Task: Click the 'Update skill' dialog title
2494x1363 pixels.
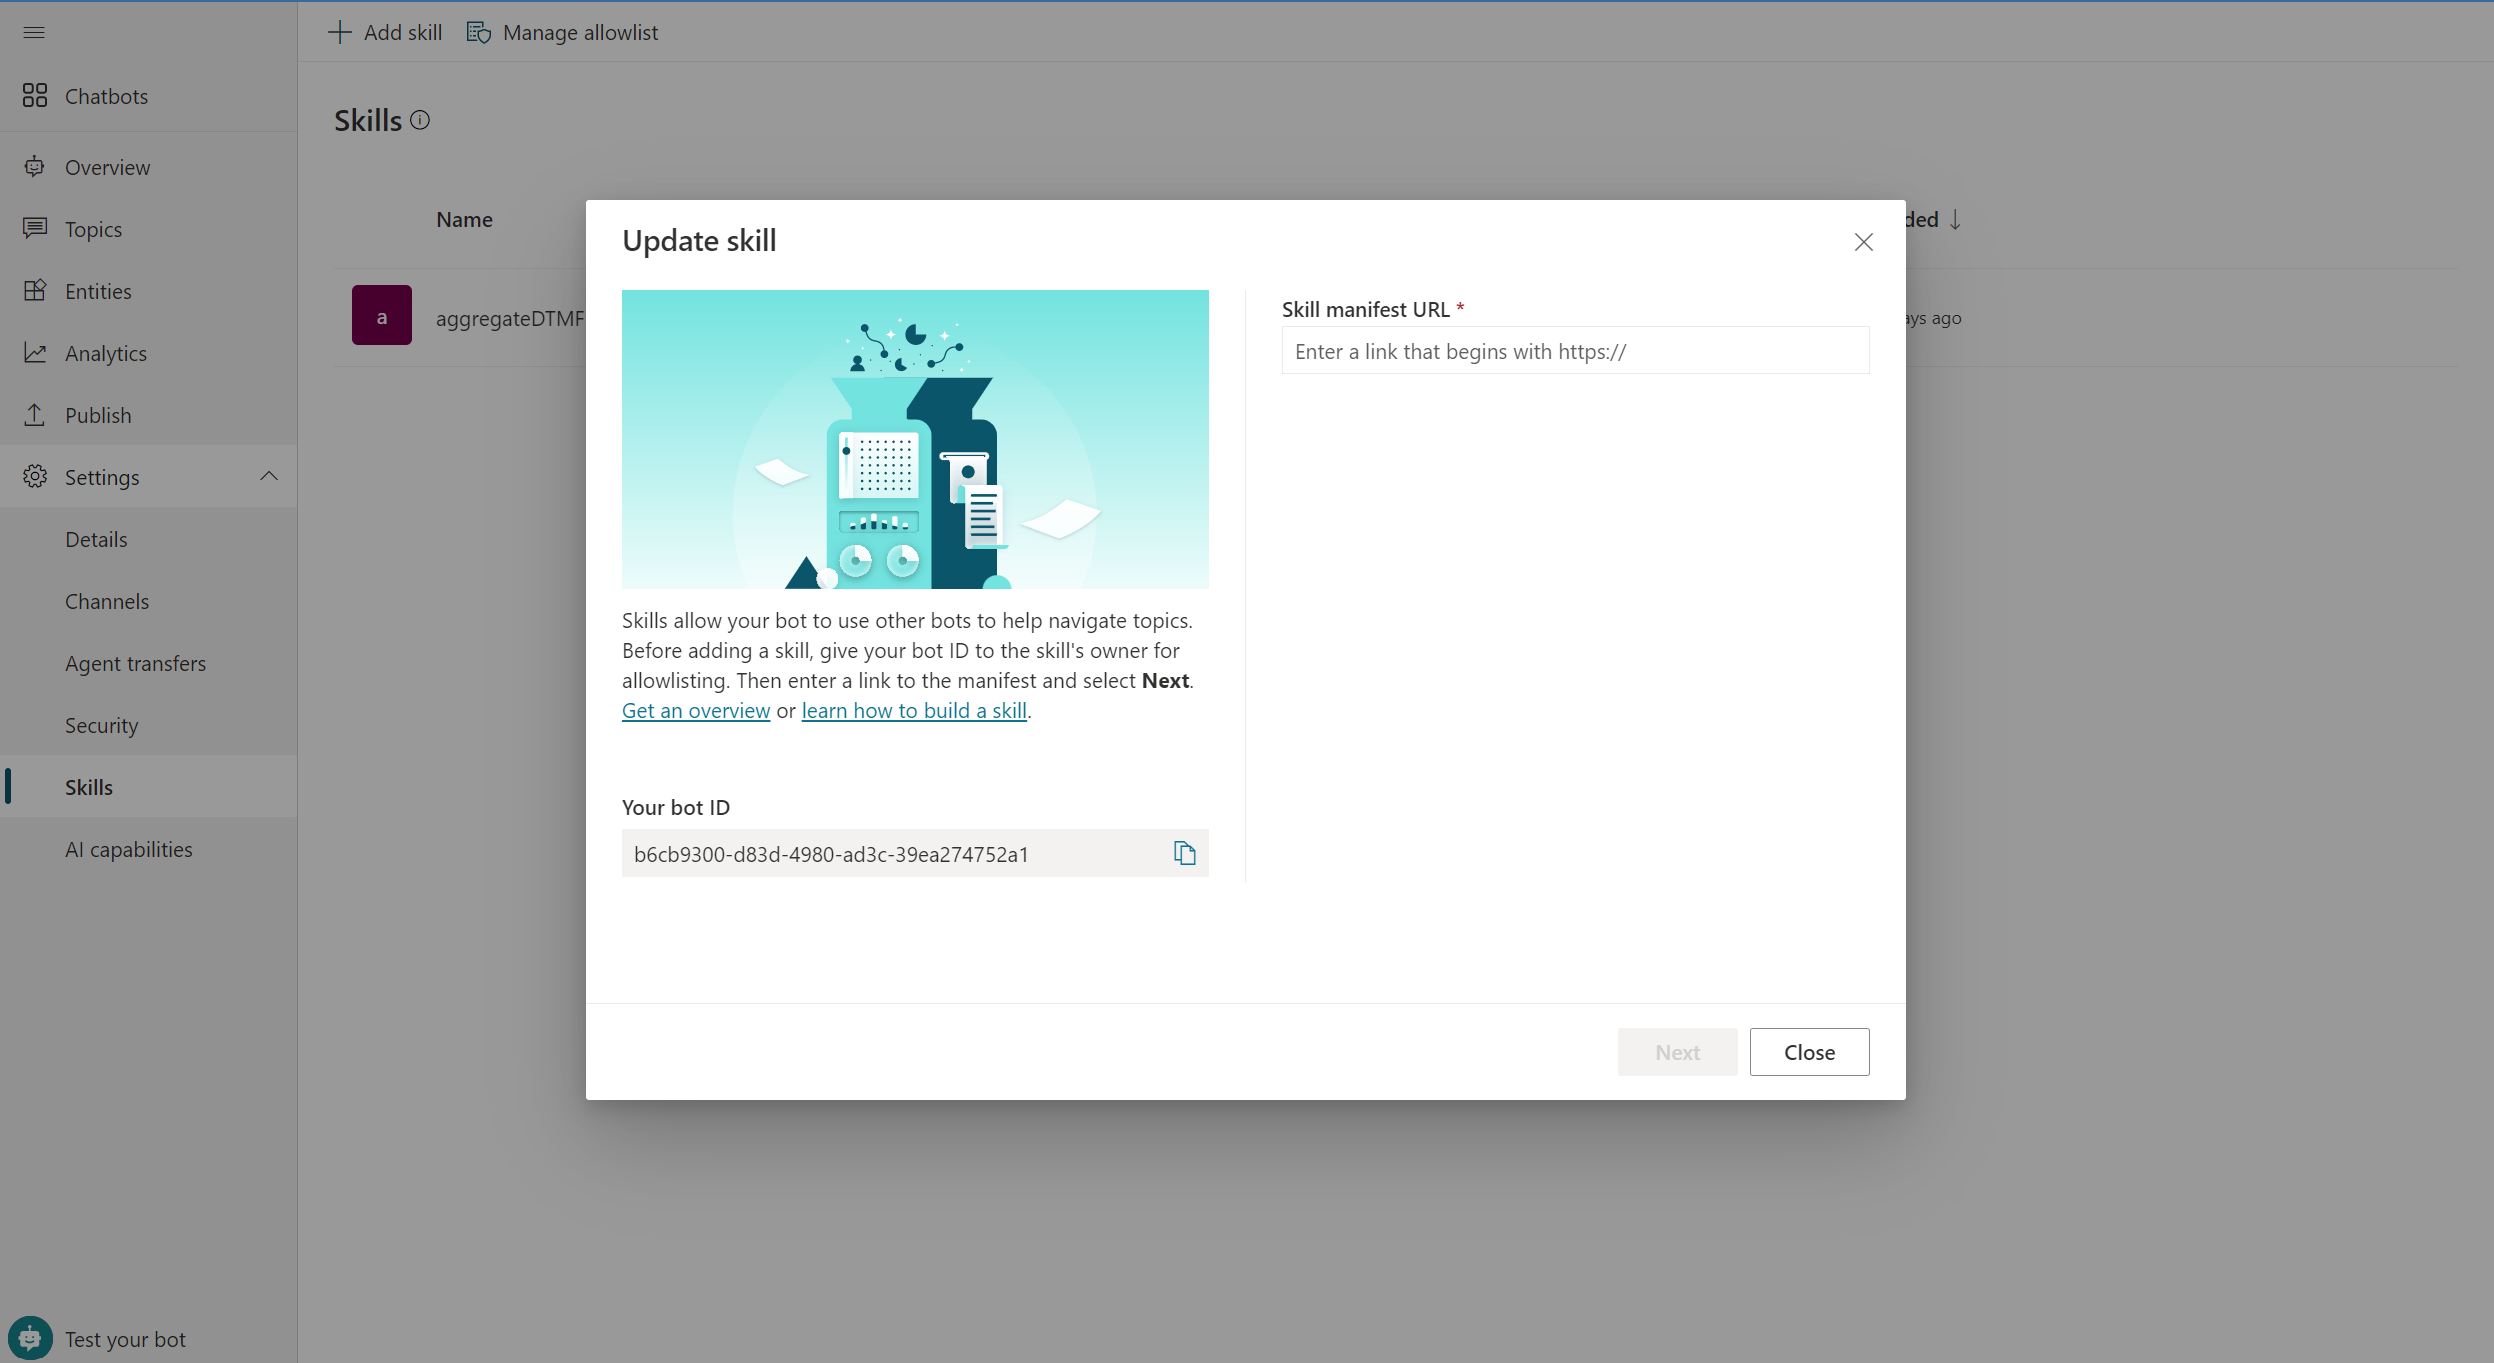Action: (x=699, y=240)
